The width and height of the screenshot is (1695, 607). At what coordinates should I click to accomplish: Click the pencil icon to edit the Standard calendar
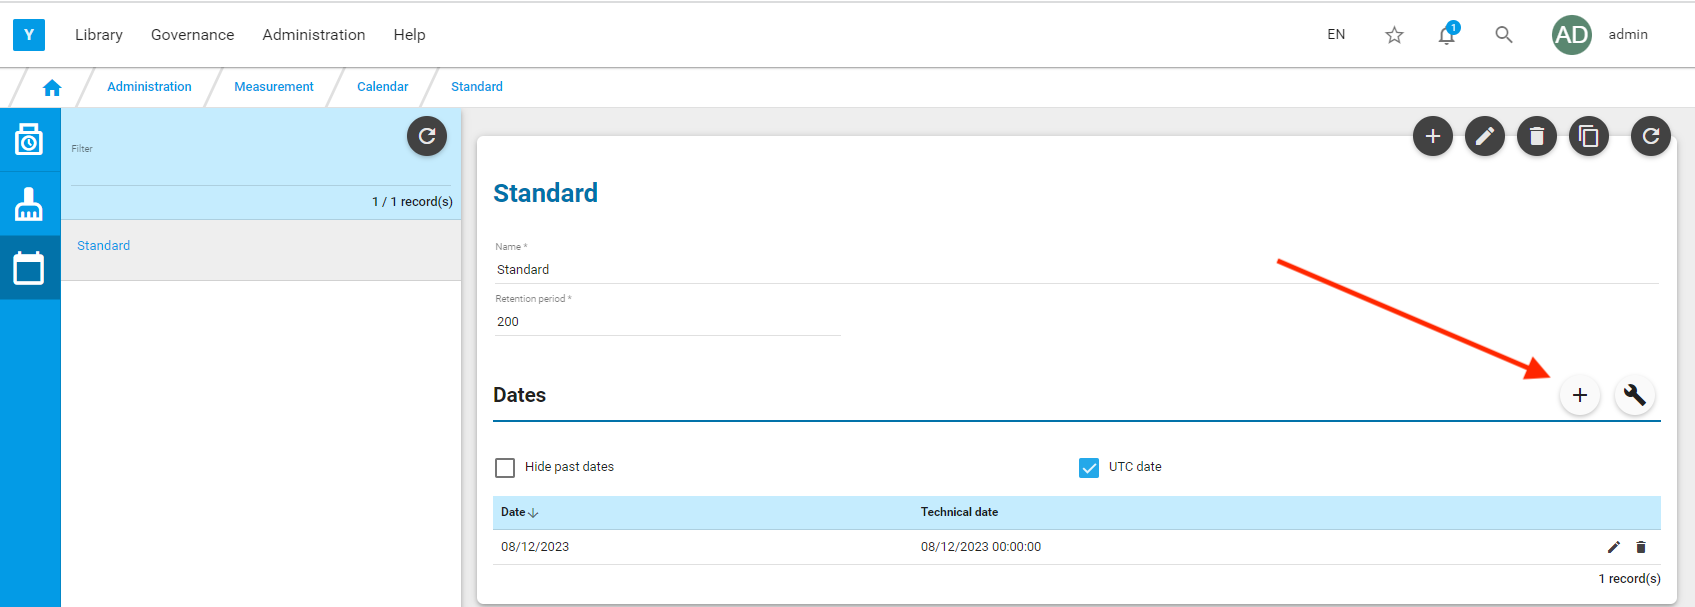(x=1485, y=136)
